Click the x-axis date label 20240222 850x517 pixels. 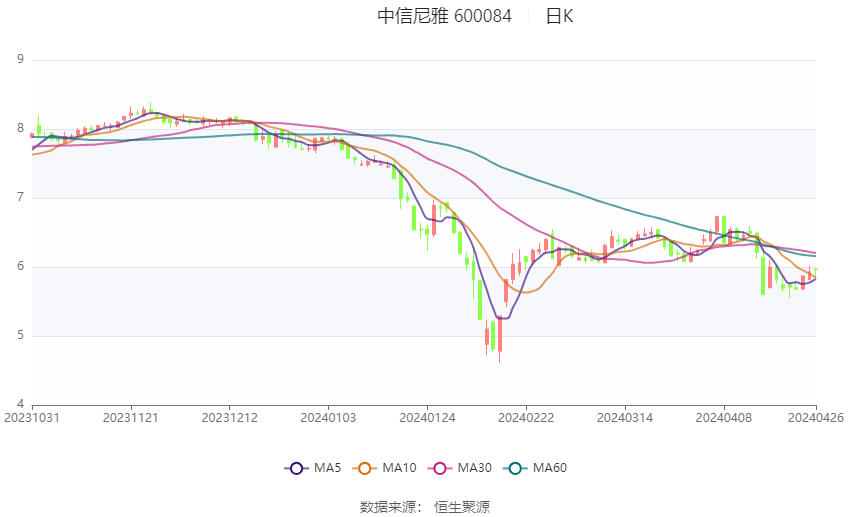[x=526, y=418]
